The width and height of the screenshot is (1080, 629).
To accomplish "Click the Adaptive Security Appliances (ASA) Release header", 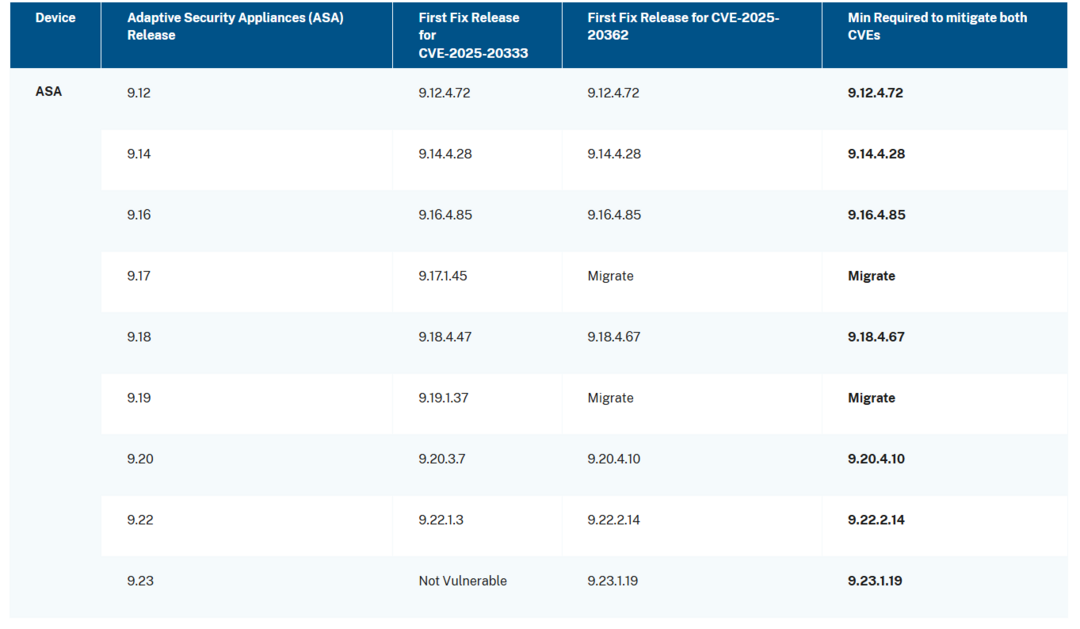I will (235, 26).
